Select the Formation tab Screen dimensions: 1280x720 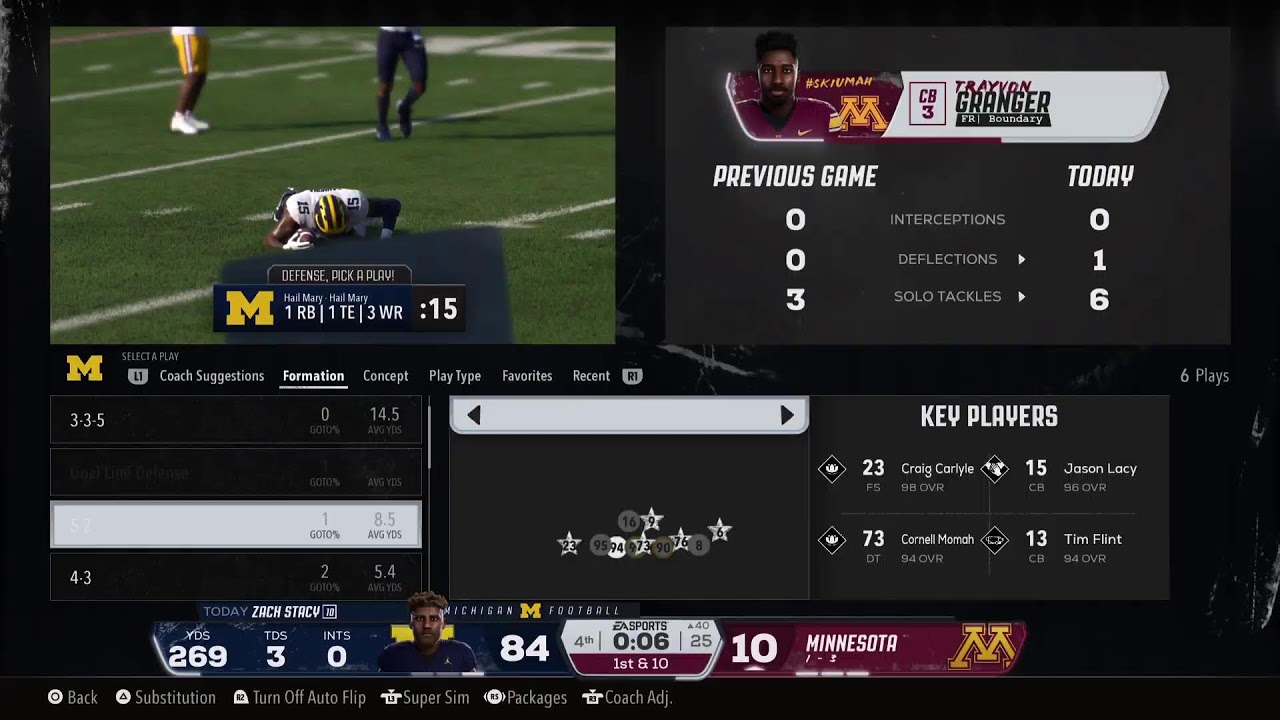(313, 376)
